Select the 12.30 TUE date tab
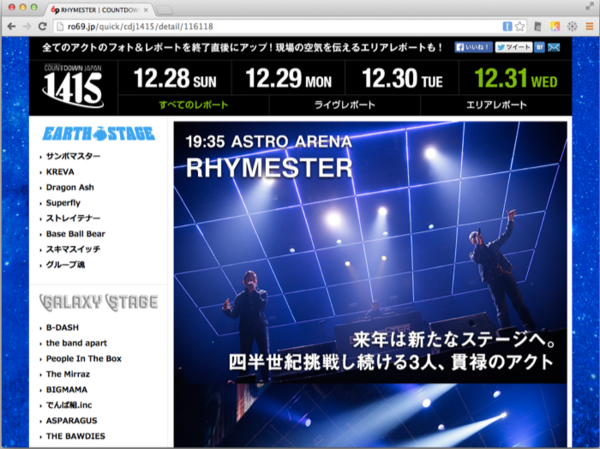Viewport: 600px width, 449px height. [x=402, y=78]
